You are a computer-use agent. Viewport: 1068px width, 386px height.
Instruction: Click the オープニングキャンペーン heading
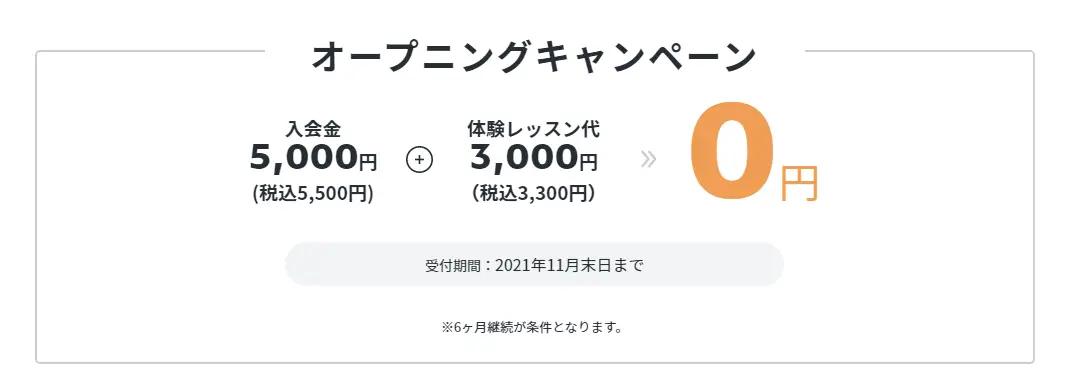pyautogui.click(x=534, y=57)
